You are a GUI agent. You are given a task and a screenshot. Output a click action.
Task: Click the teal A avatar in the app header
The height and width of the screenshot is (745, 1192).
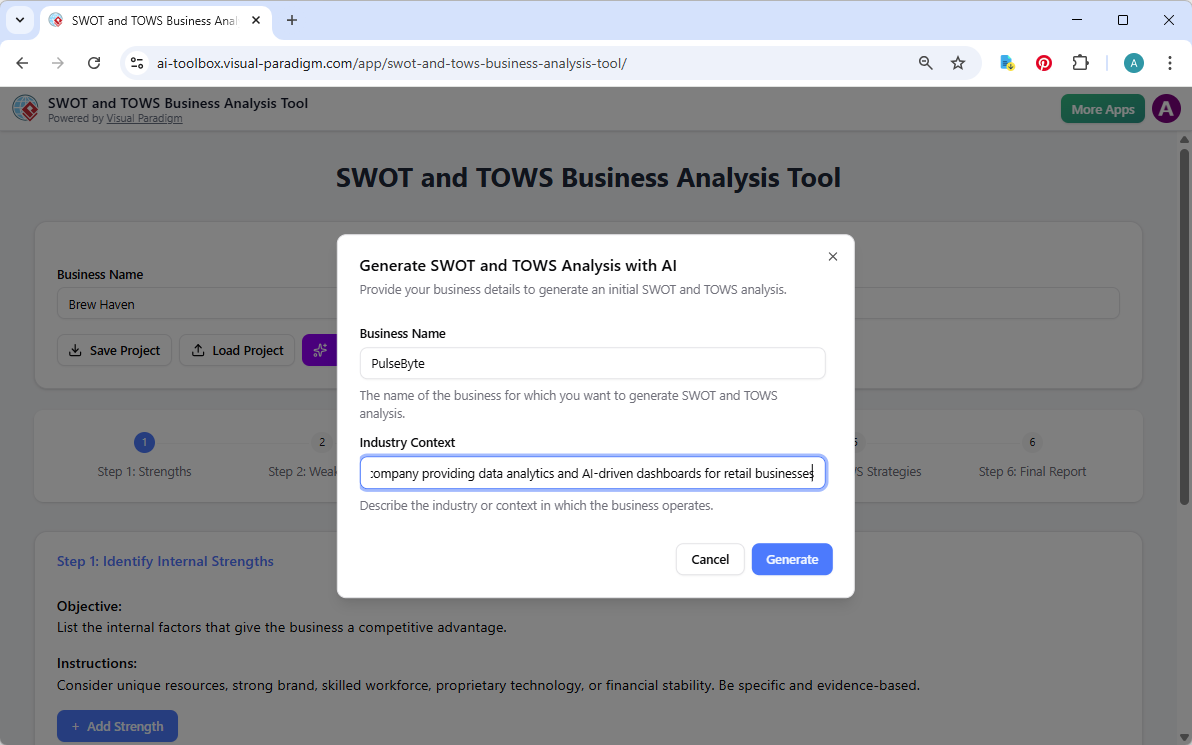[1166, 108]
